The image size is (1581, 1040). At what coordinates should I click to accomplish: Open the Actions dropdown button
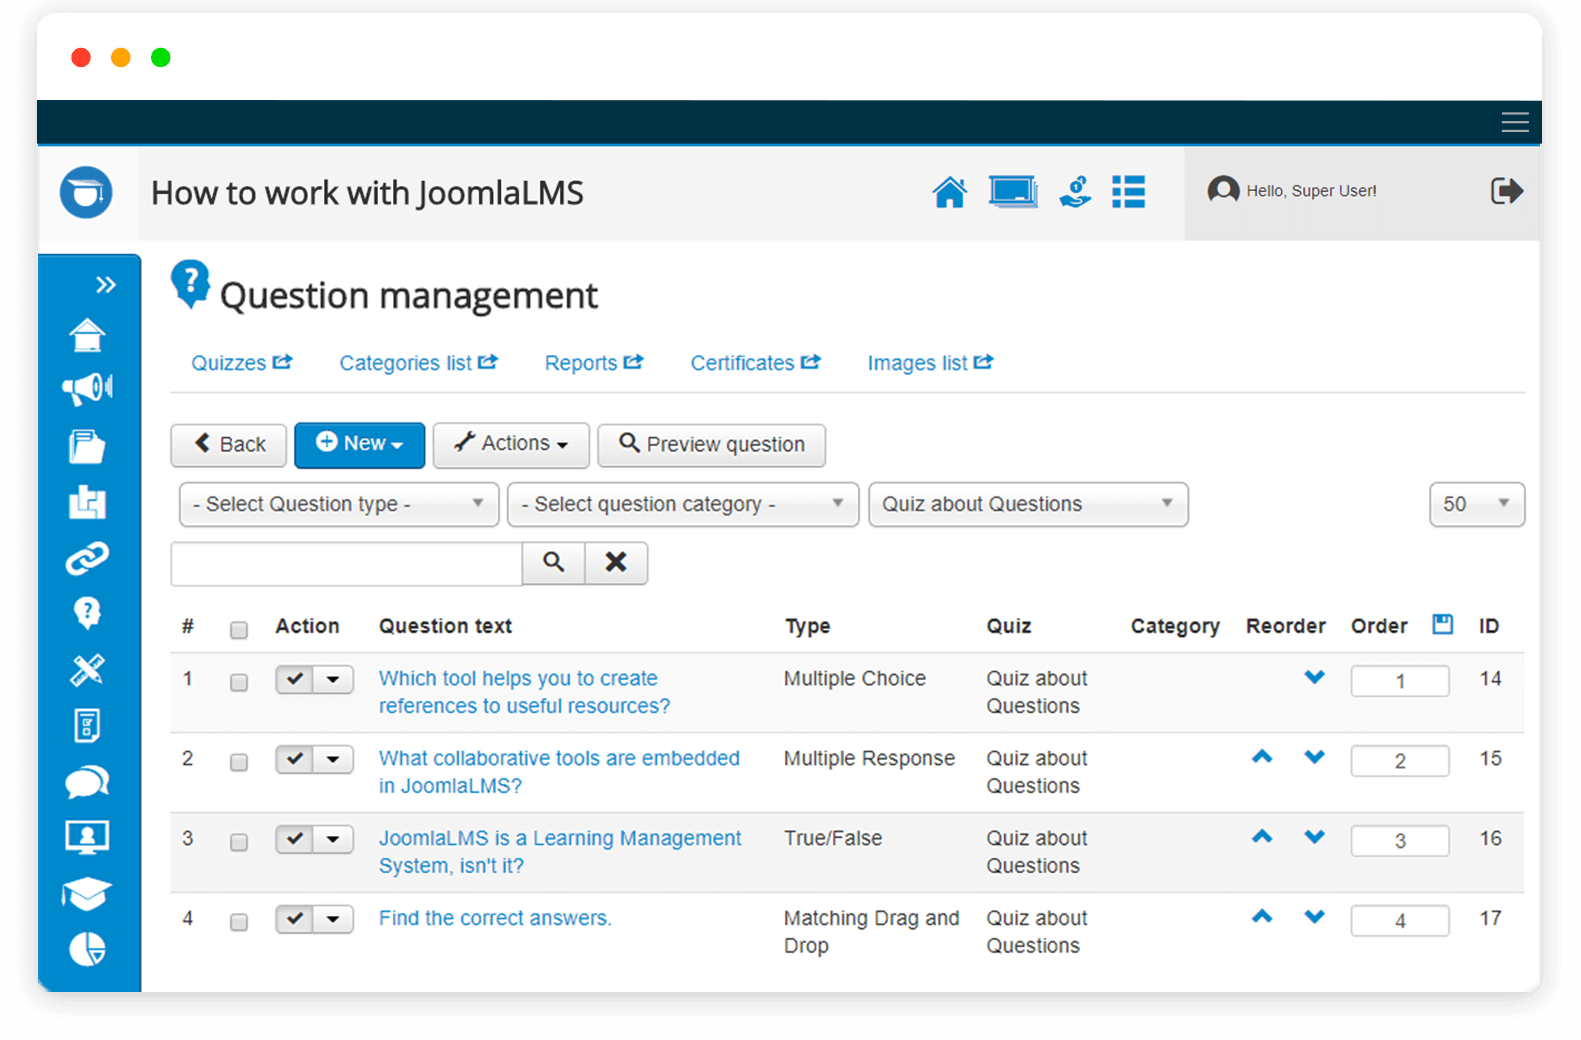click(x=511, y=445)
